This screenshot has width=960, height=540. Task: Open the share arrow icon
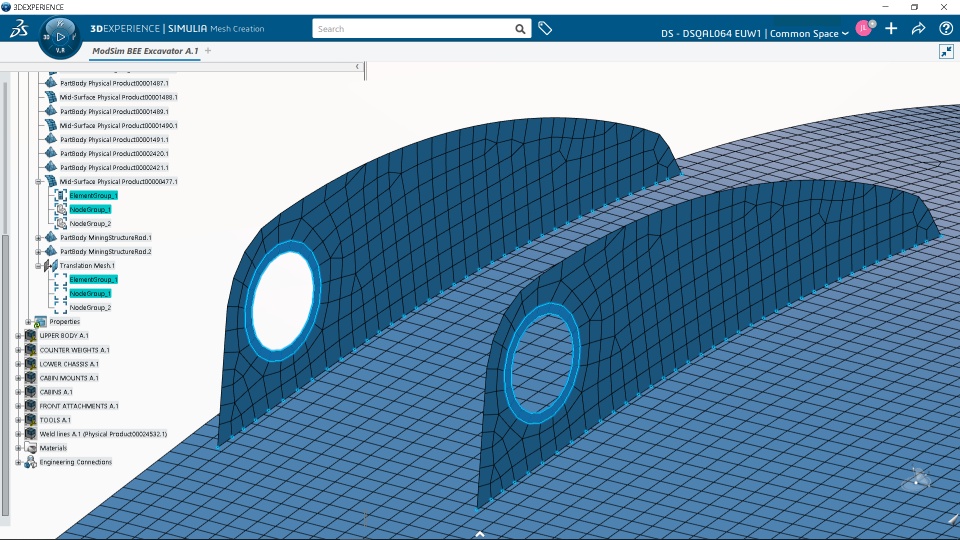(x=918, y=29)
